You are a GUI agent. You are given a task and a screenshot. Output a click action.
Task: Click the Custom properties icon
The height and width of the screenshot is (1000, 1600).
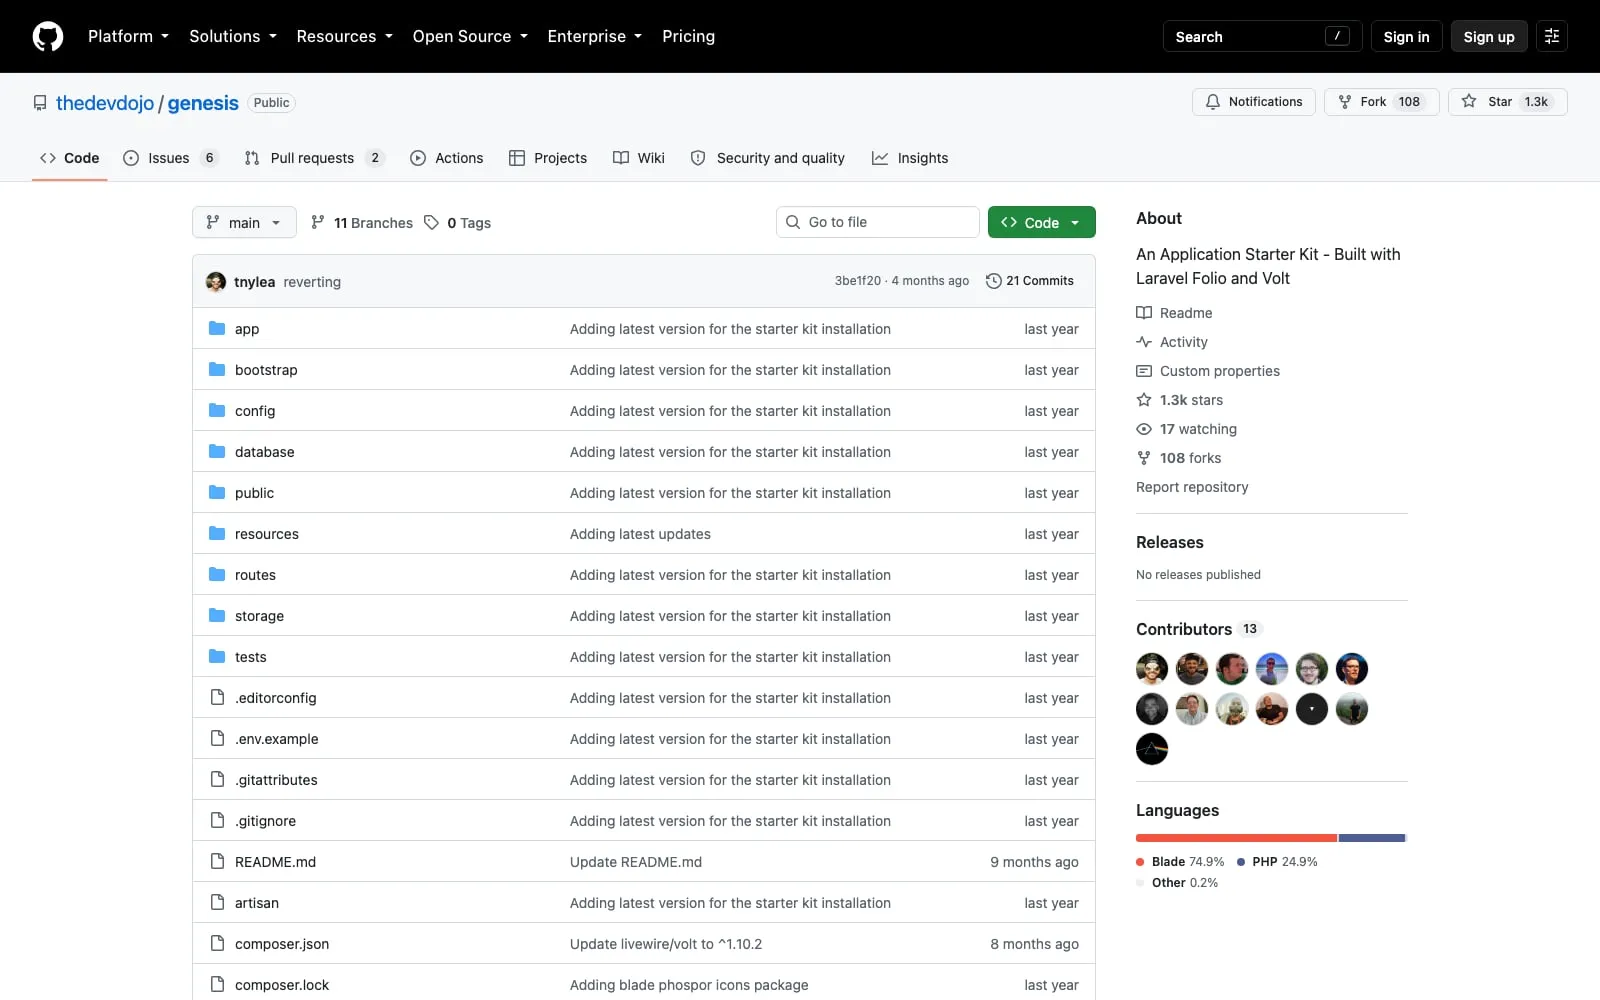pos(1144,371)
